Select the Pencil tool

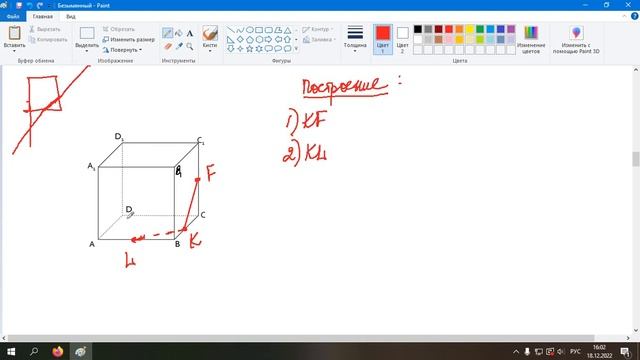[167, 33]
